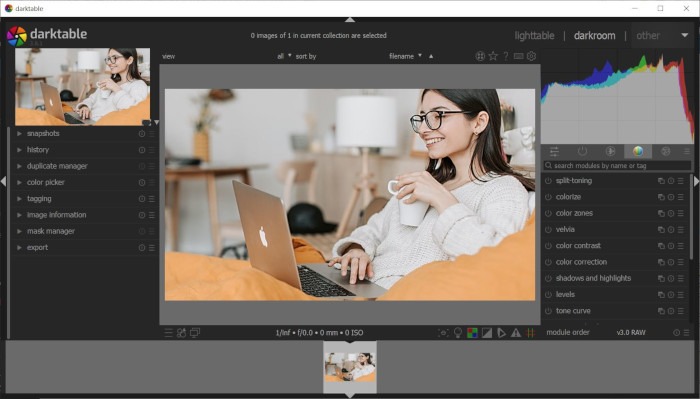
Task: Switch to the darkroom view
Action: pos(594,36)
